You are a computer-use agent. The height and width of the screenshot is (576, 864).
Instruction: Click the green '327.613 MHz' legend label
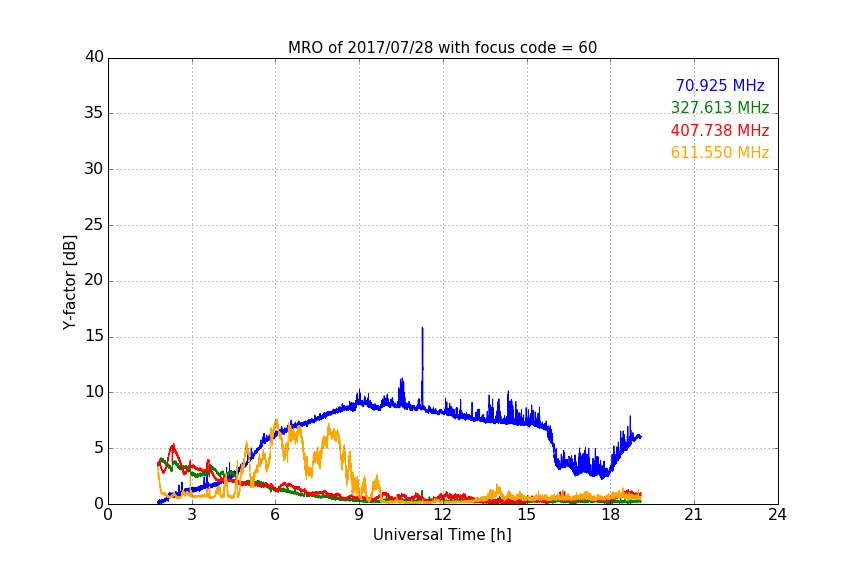(x=720, y=107)
